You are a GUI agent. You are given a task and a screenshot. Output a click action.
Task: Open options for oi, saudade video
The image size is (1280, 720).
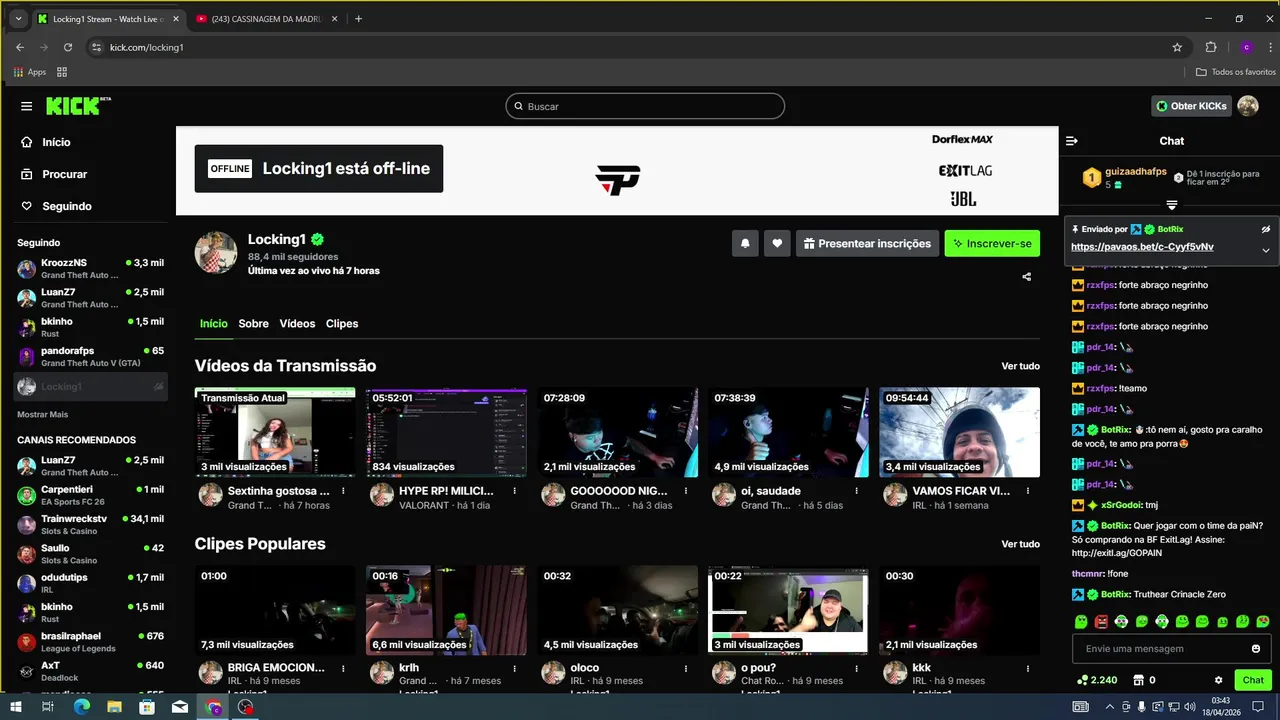pos(857,491)
